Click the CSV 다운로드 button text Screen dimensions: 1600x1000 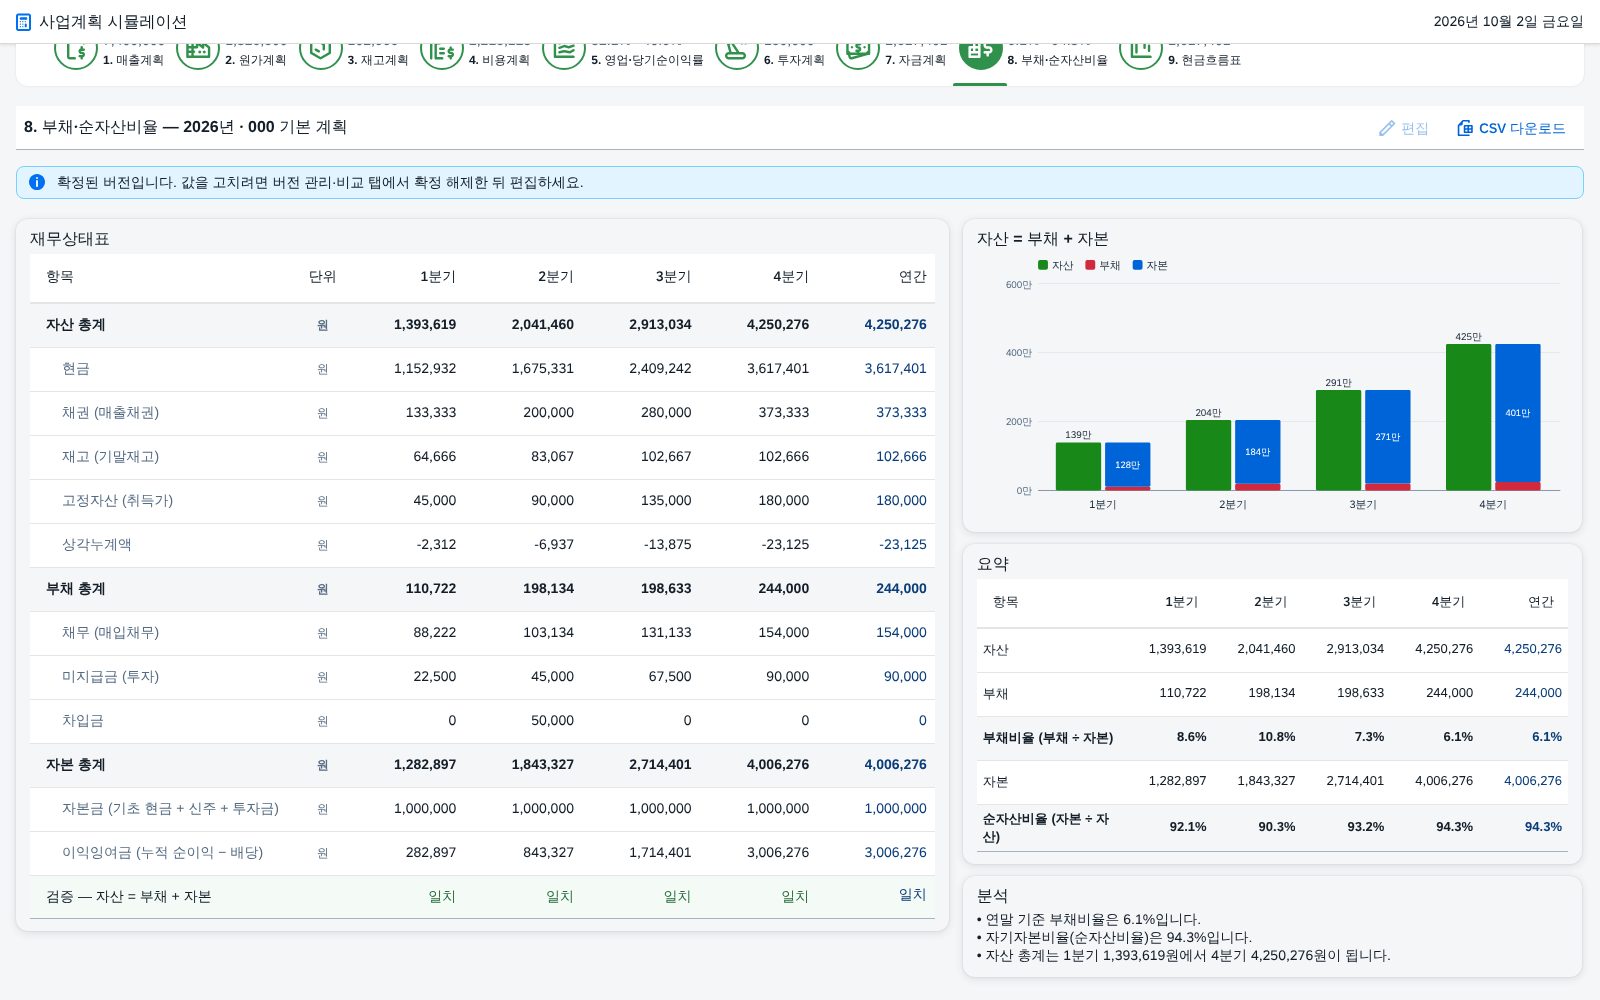tap(1522, 128)
